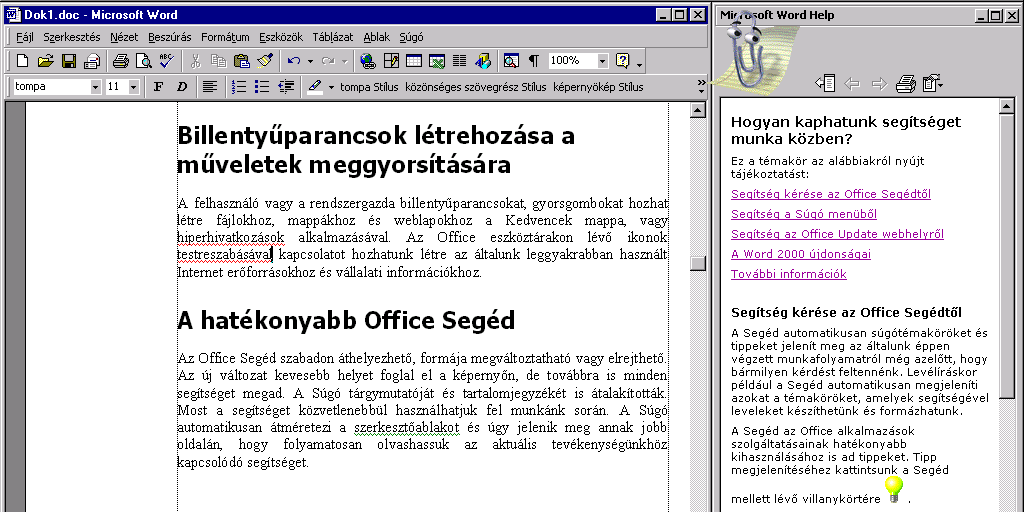The image size is (1024, 512).
Task: Open style box dropdown showing tompa
Action: point(95,87)
